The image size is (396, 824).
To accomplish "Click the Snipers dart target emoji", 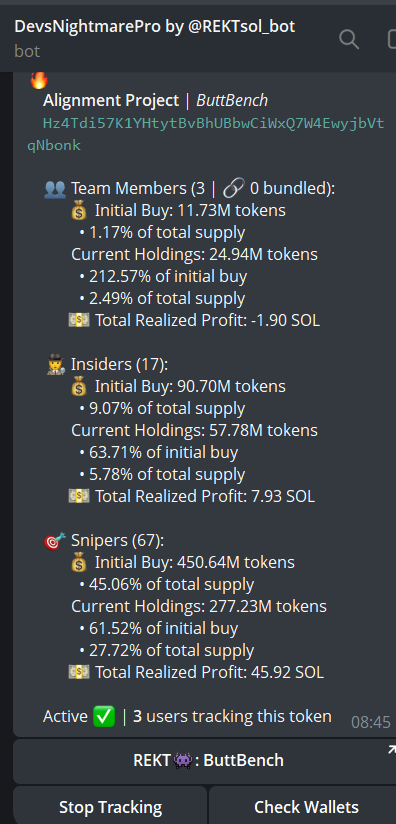I will [55, 541].
